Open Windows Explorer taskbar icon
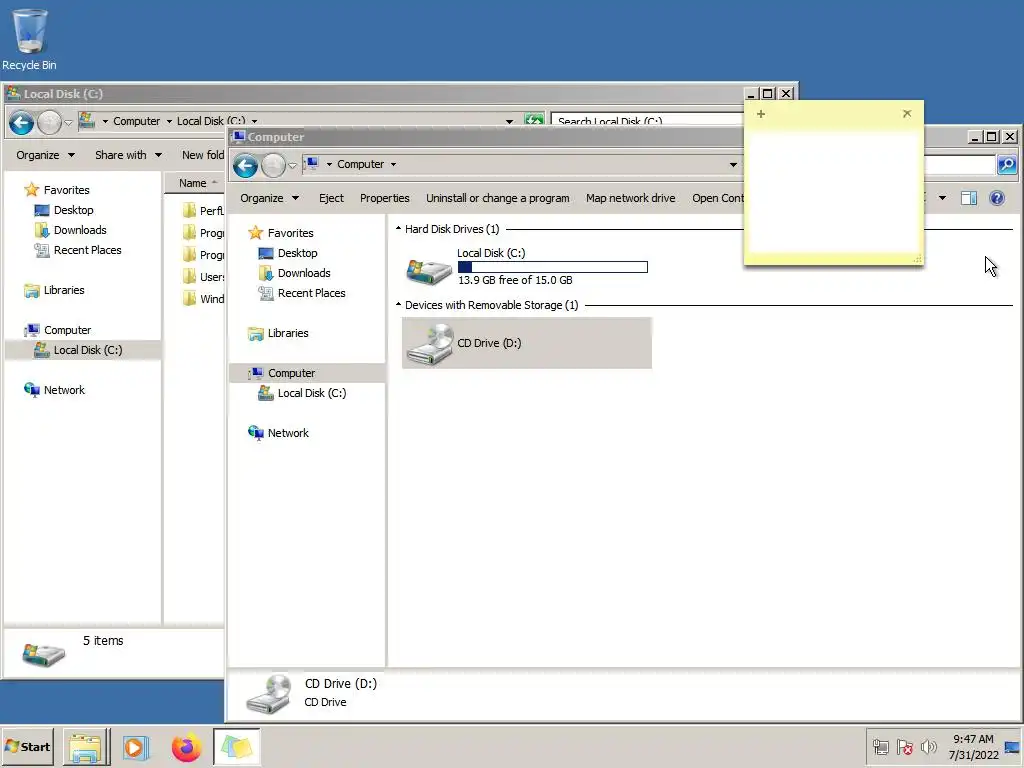The height and width of the screenshot is (768, 1024). [86, 747]
